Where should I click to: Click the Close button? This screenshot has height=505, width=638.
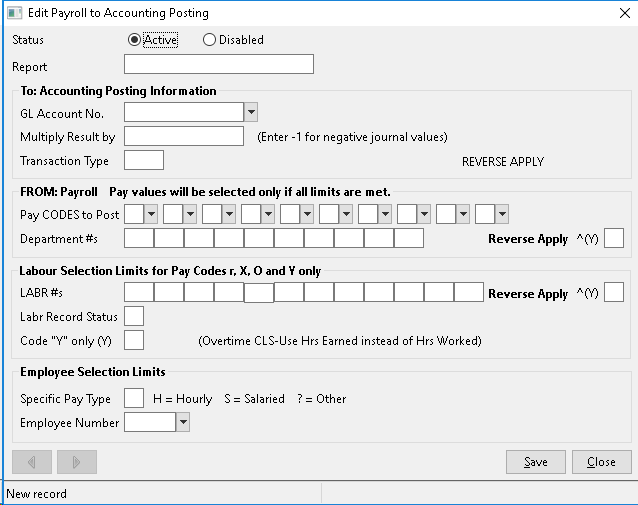(x=601, y=462)
